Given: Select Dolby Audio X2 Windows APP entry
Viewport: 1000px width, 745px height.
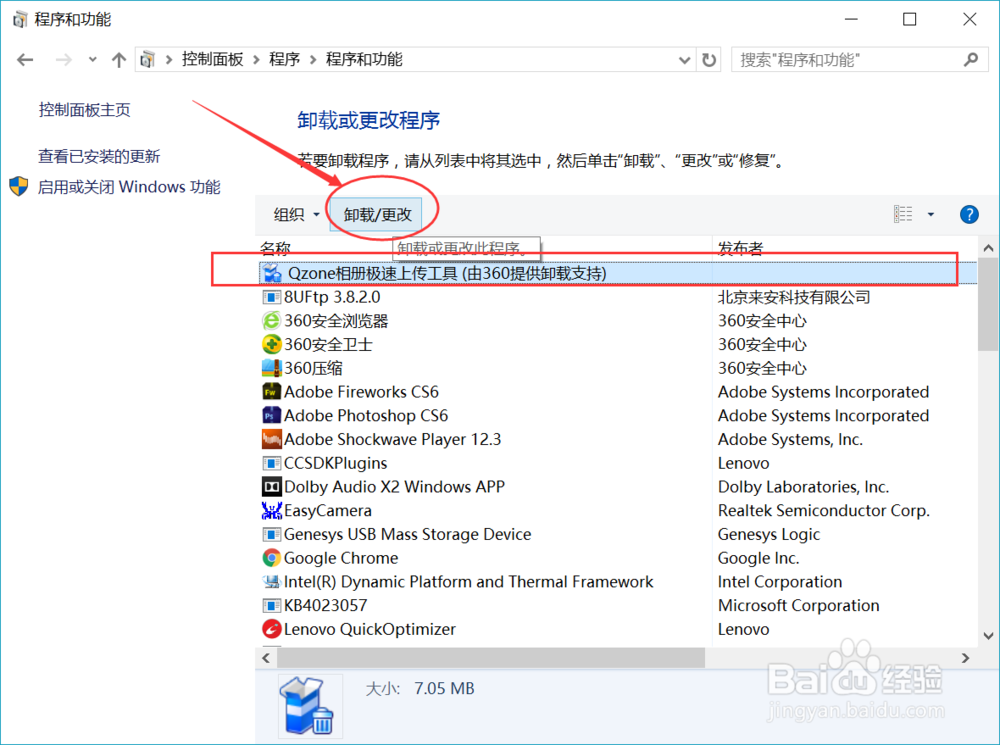Looking at the screenshot, I should pos(394,487).
